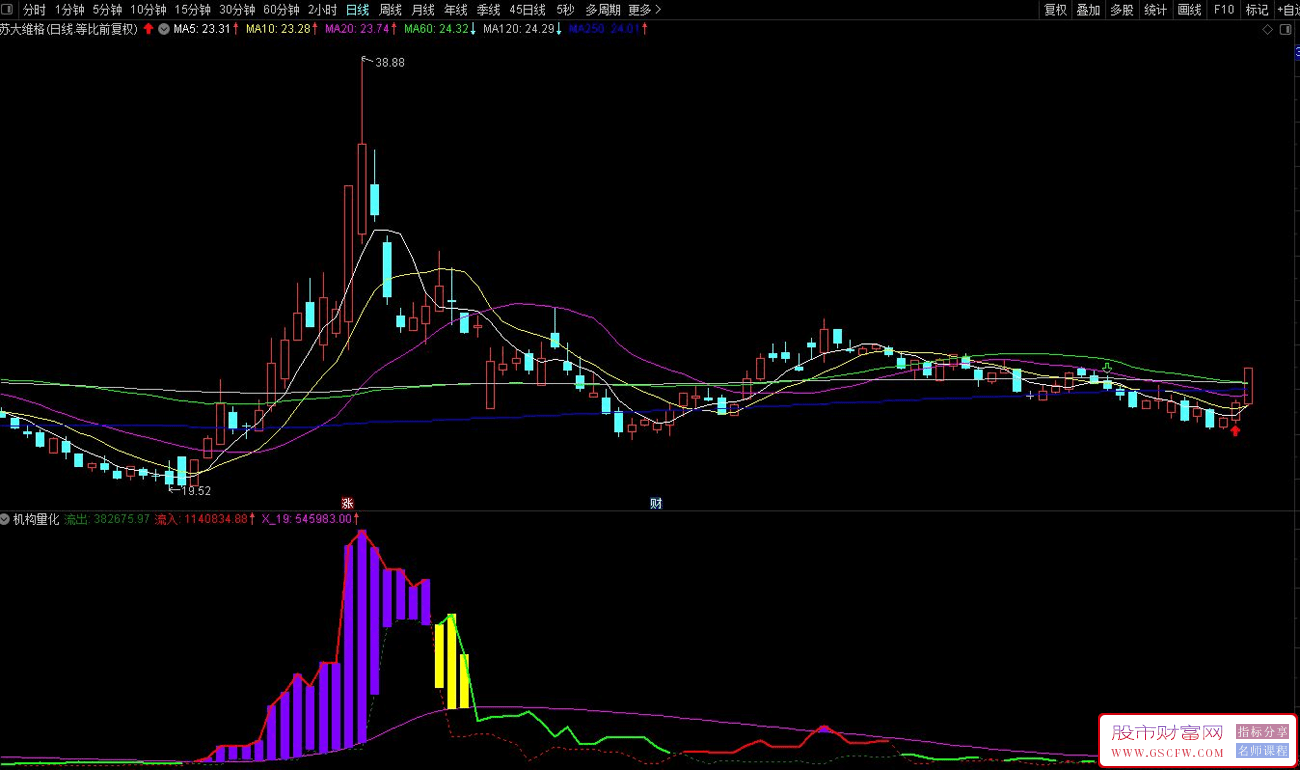Select the 日线 daily chart tab
1300x770 pixels.
pos(357,10)
